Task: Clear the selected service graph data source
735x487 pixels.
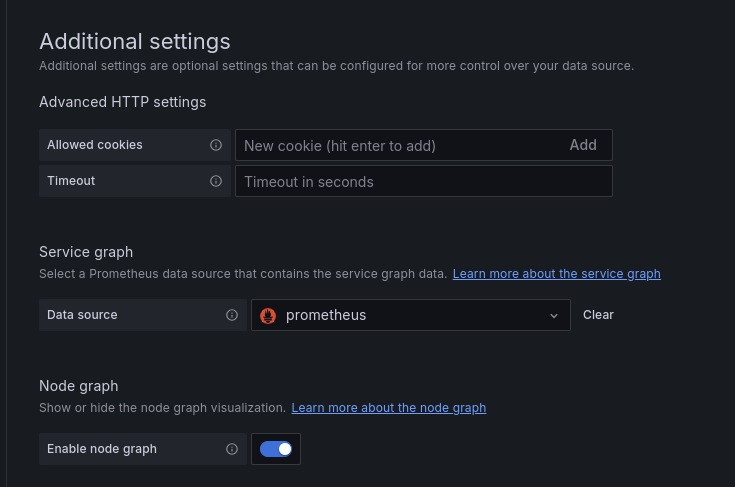Action: (x=598, y=315)
